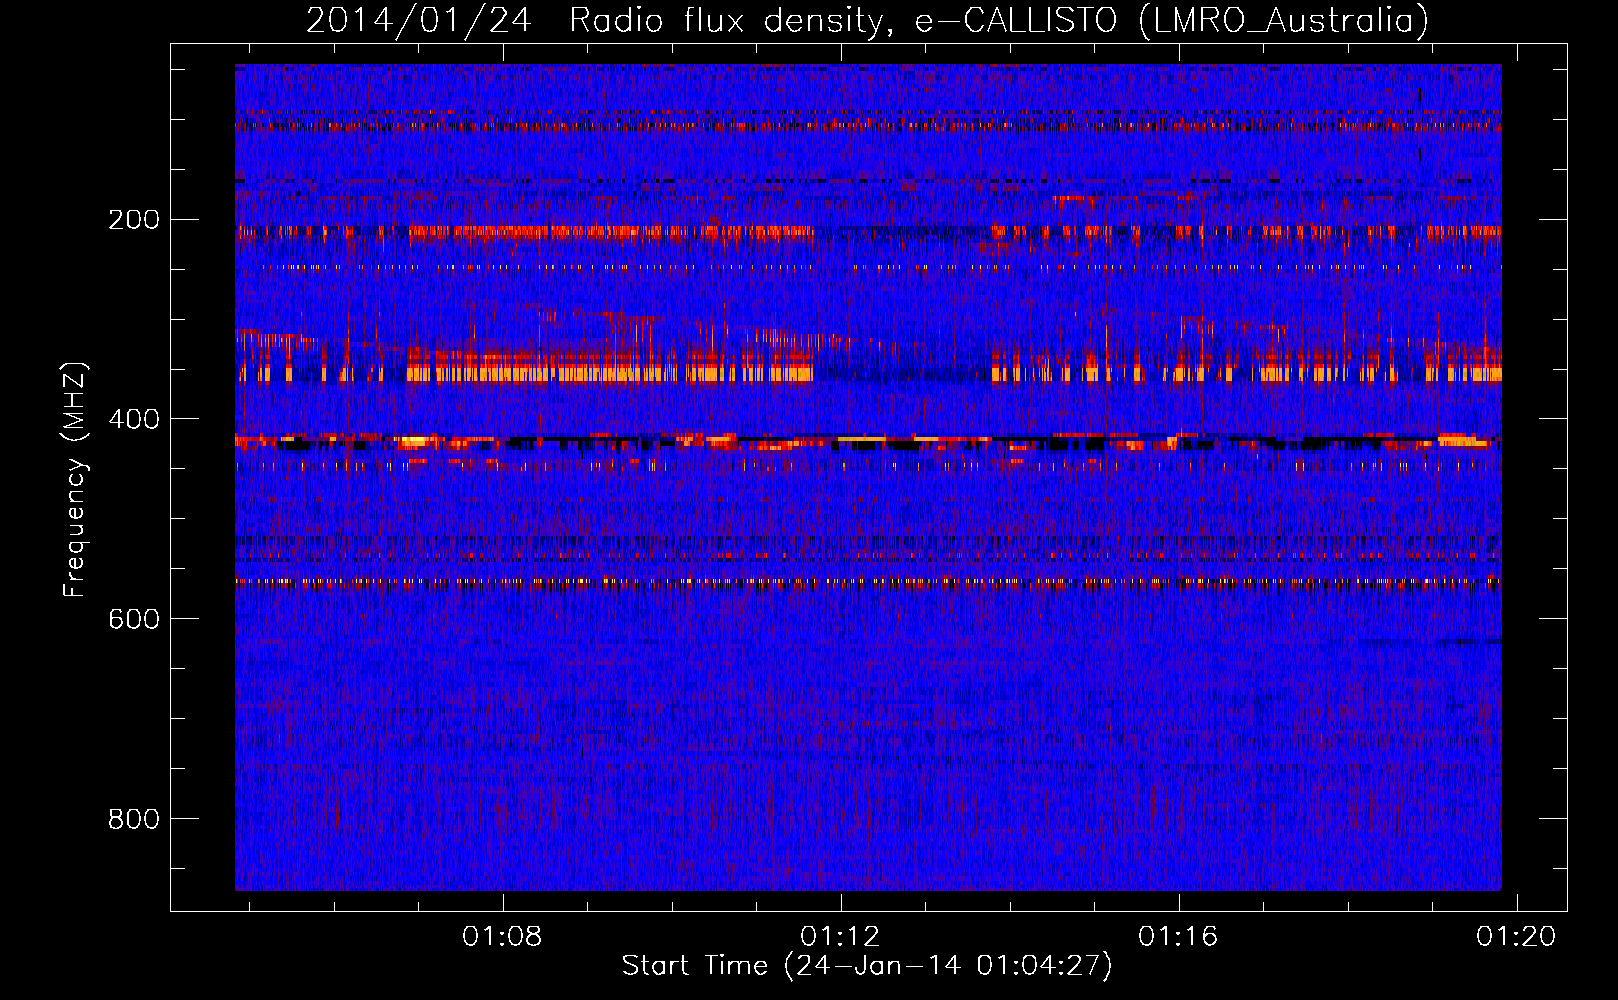Click the thin dotted line near 580 MHz
The height and width of the screenshot is (1000, 1618).
point(867,581)
